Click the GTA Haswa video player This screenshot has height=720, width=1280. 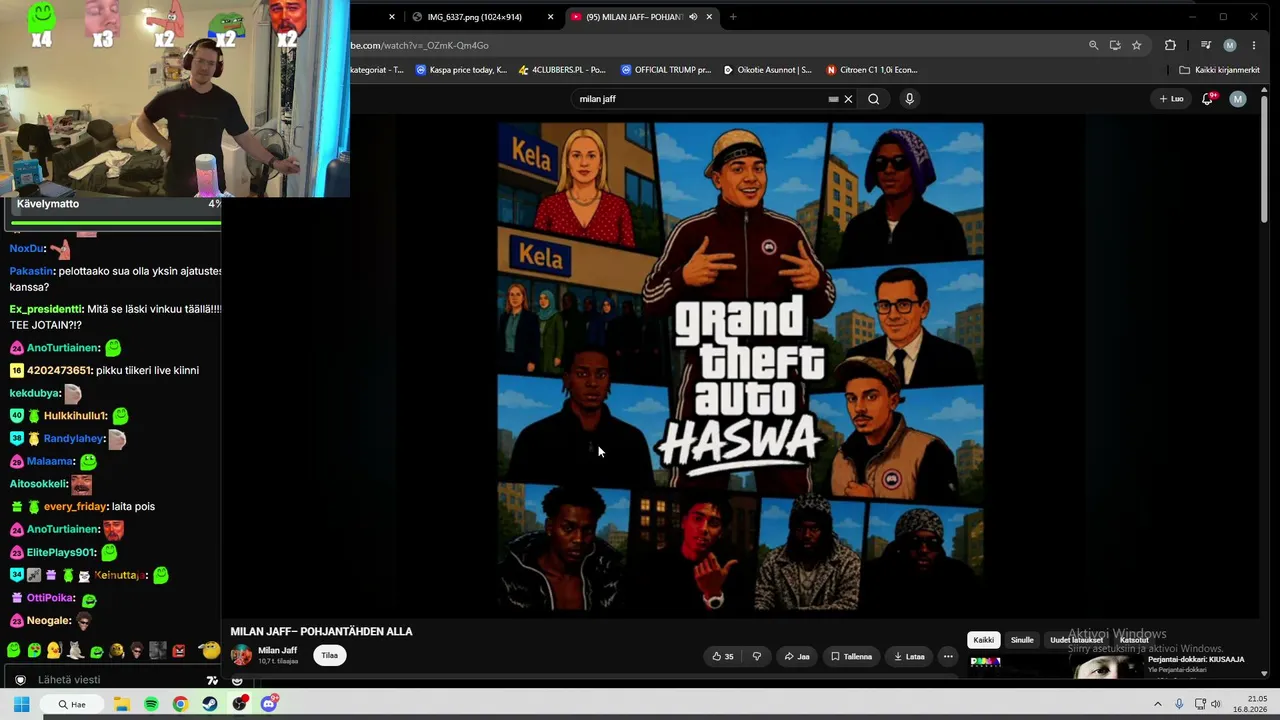click(740, 366)
